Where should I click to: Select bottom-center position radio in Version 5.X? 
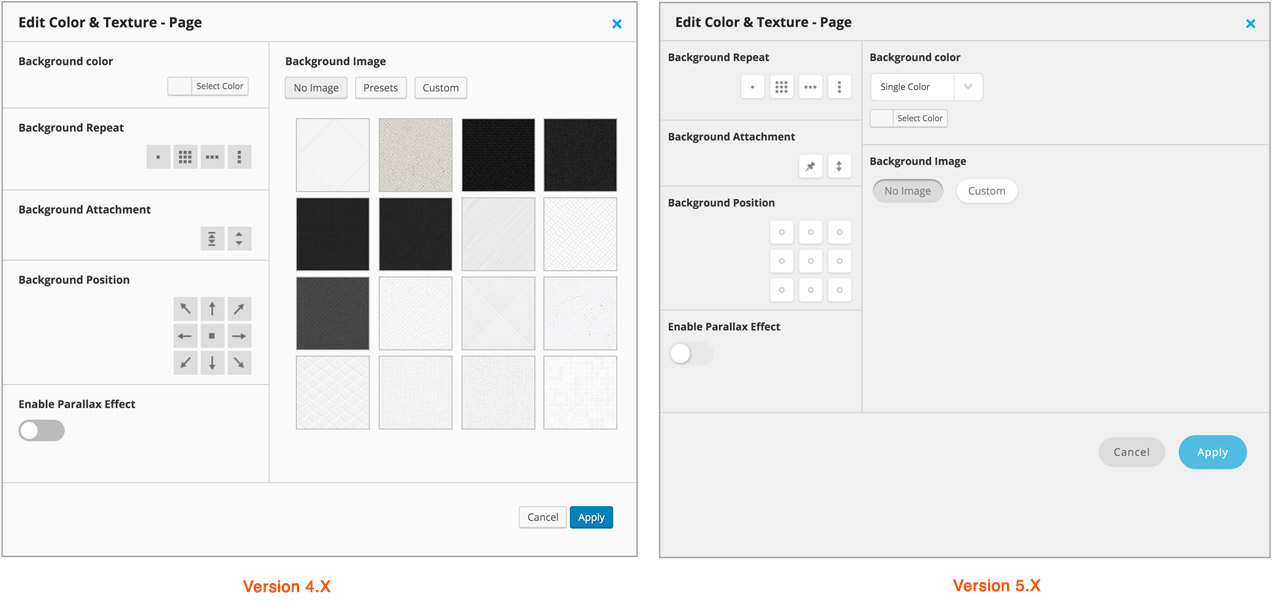coord(811,290)
